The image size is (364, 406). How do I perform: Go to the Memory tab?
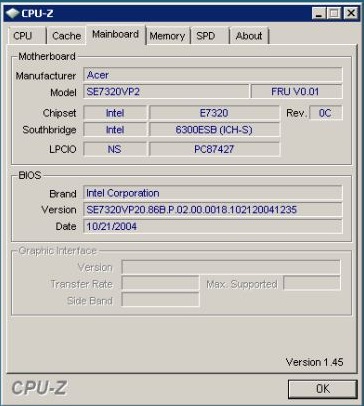(x=167, y=36)
